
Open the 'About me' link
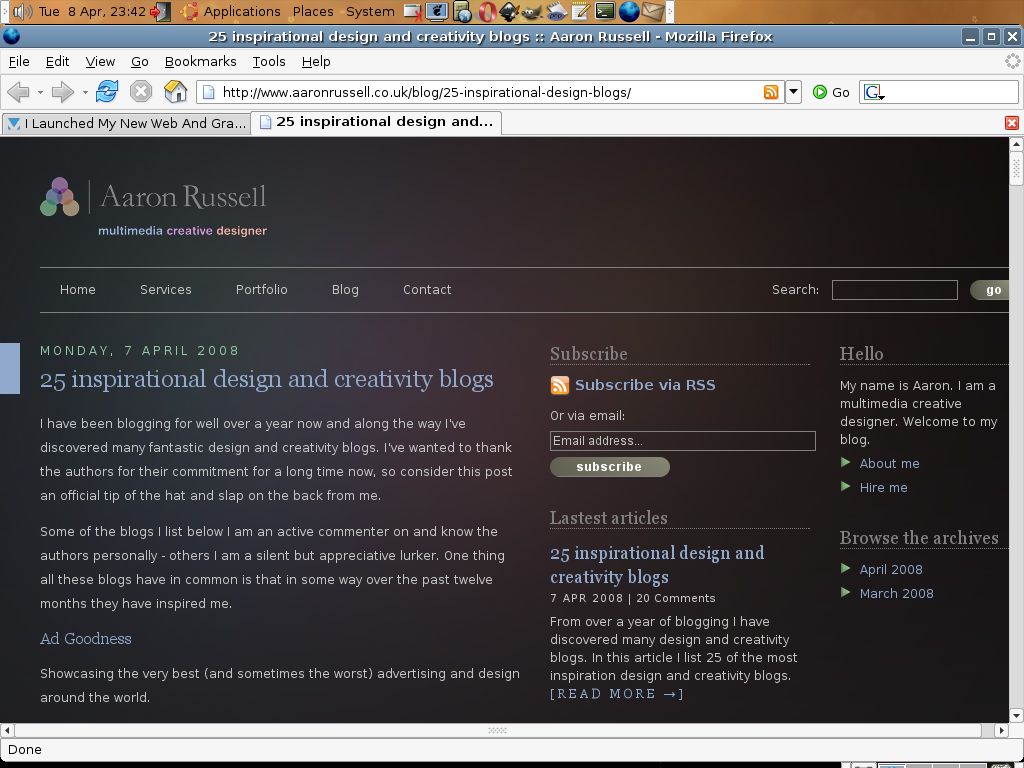click(x=889, y=464)
